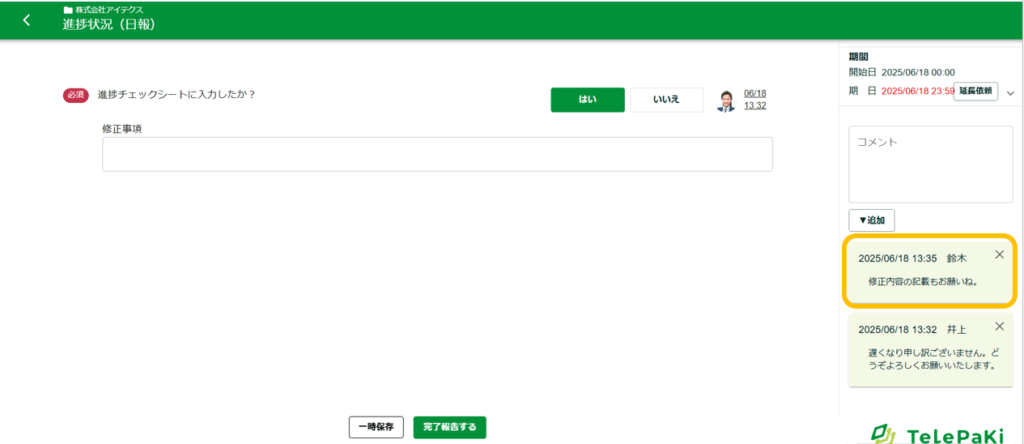This screenshot has height=444, width=1024.
Task: Expand the 期間 section chevron
Action: point(1010,93)
